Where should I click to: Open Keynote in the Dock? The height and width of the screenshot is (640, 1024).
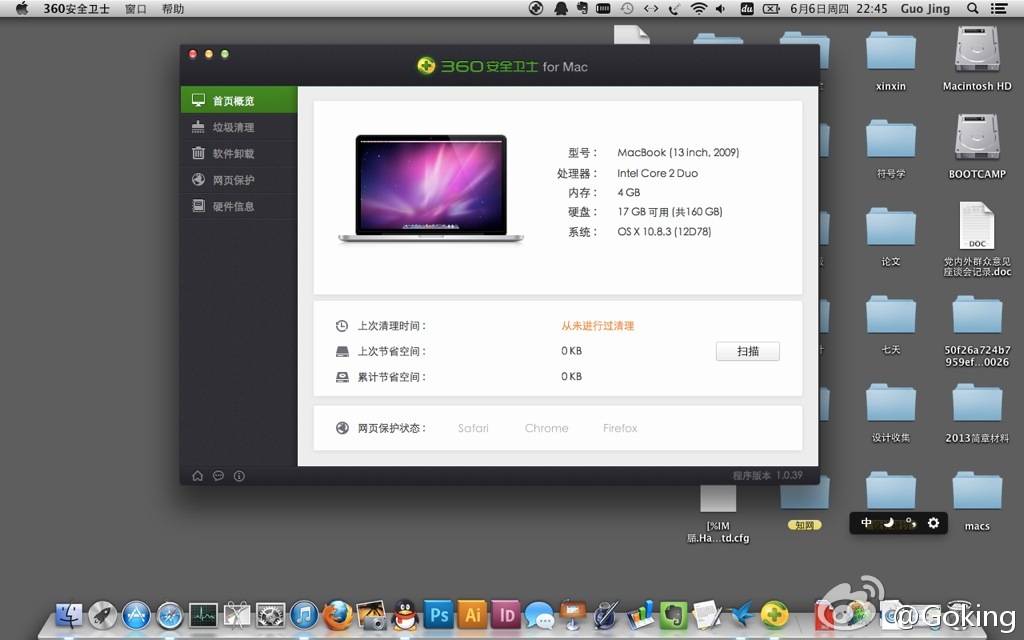(x=573, y=615)
